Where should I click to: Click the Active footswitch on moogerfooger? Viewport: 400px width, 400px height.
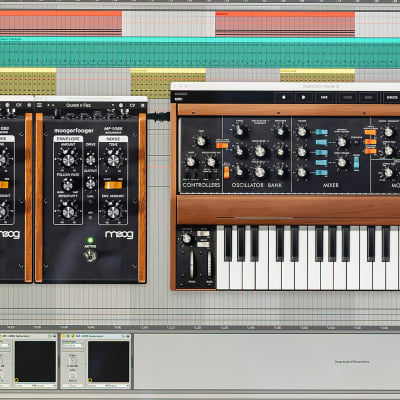click(90, 256)
